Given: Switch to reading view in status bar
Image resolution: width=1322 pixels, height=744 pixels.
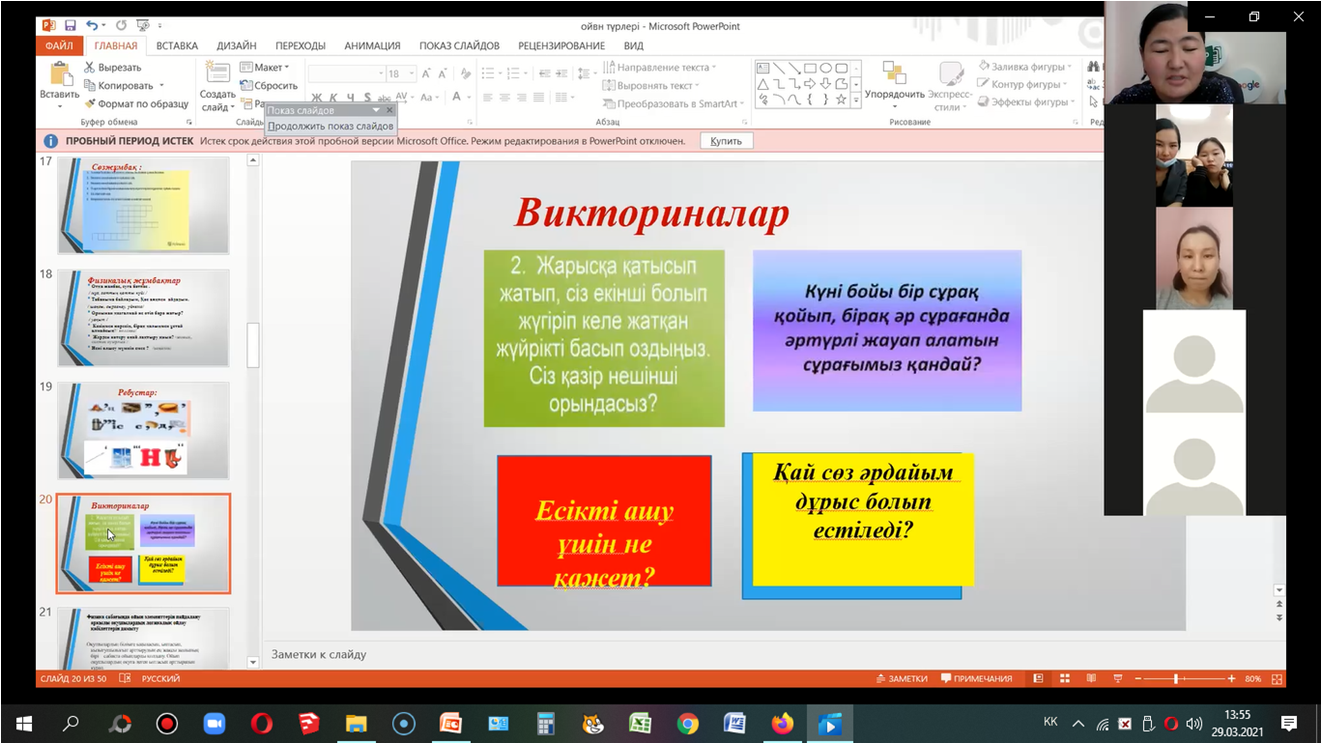Looking at the screenshot, I should 1090,679.
